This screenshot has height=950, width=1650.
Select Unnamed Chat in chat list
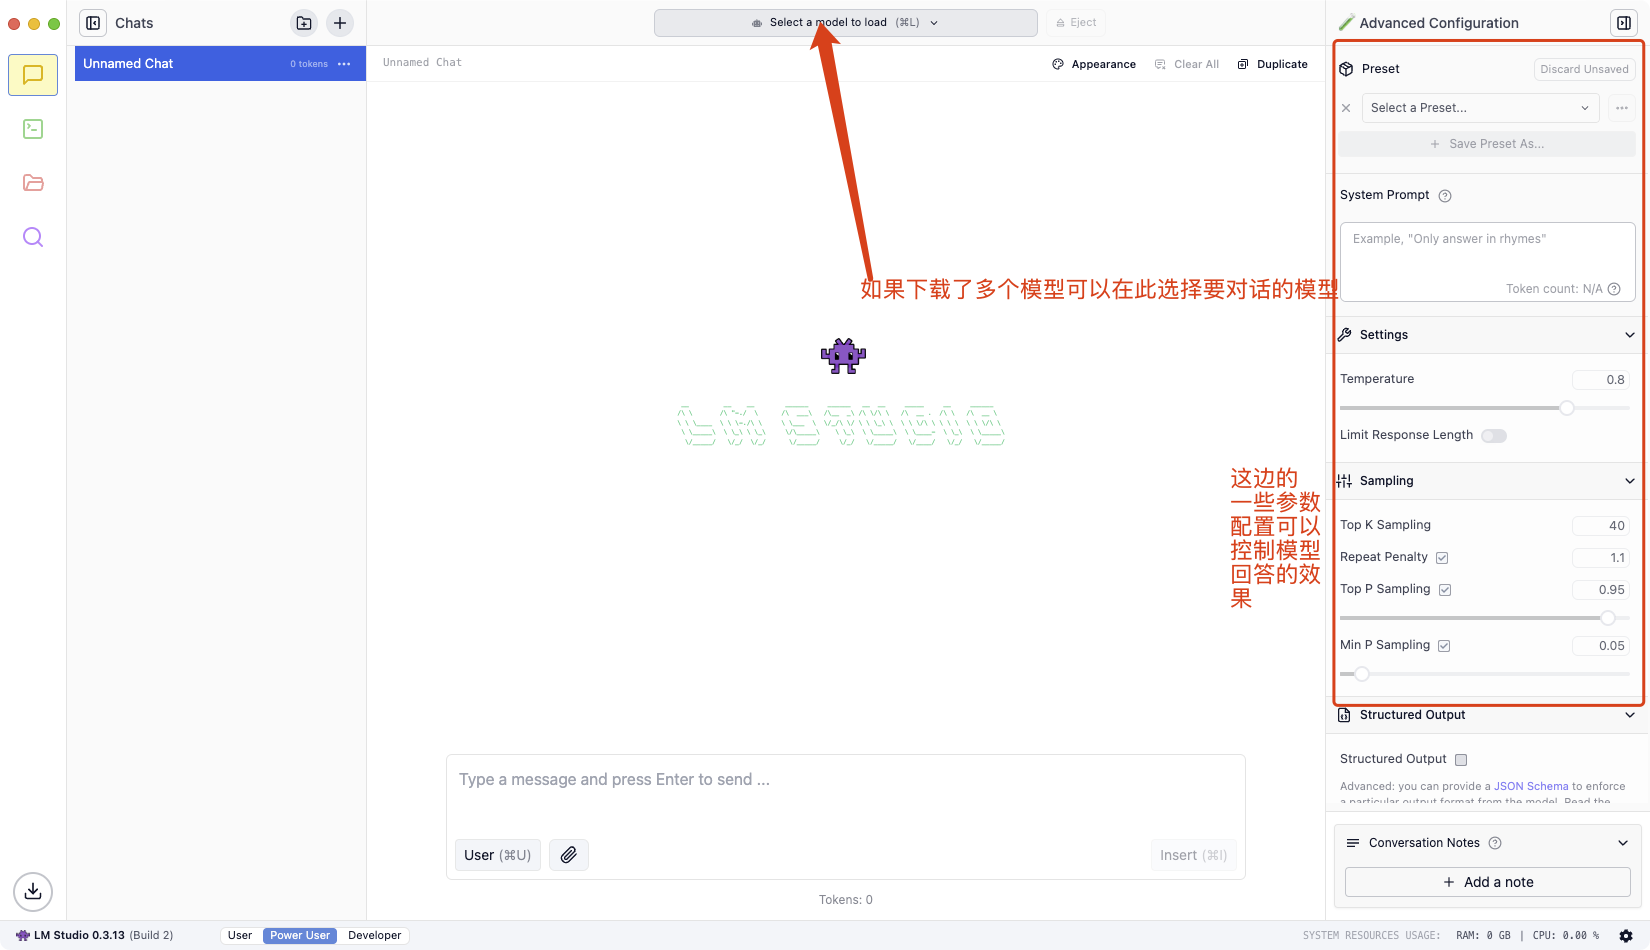(220, 64)
